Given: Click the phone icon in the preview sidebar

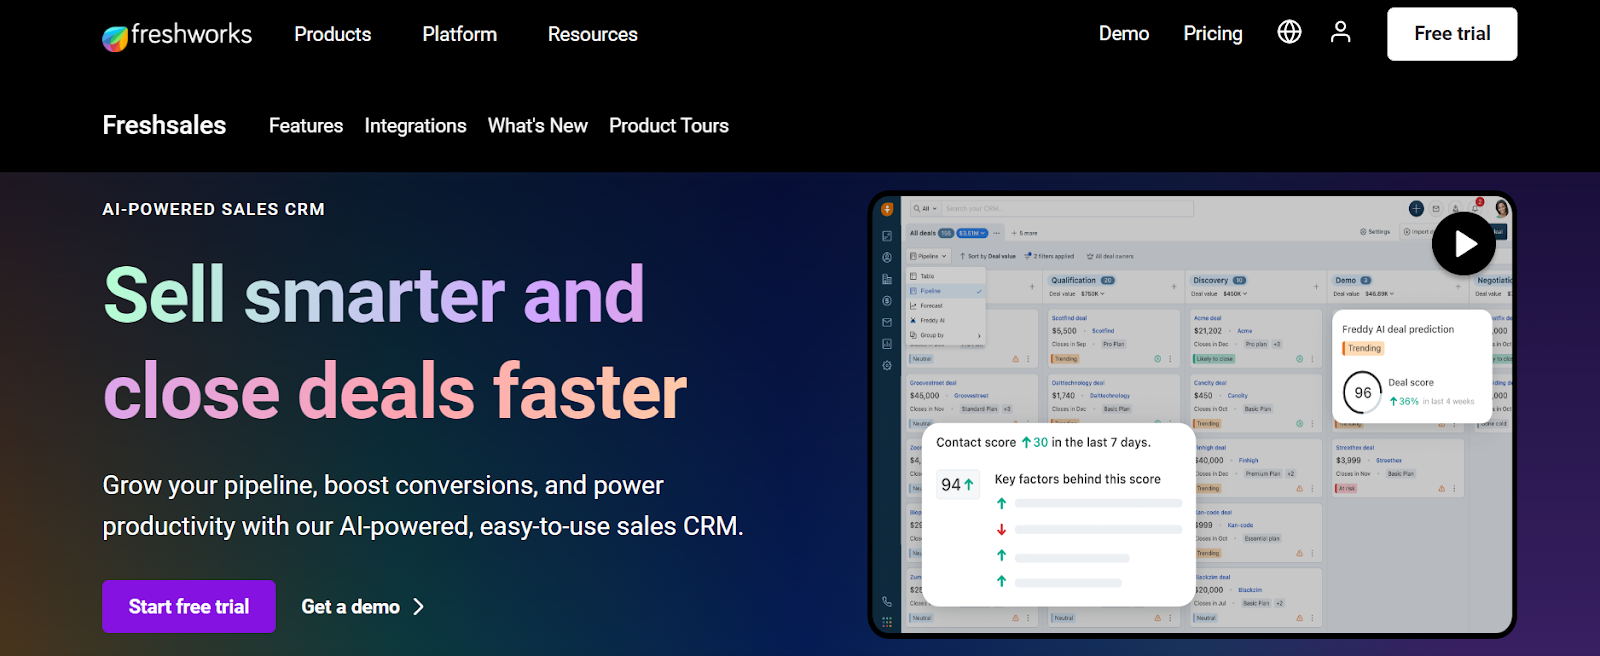Looking at the screenshot, I should coord(887,601).
